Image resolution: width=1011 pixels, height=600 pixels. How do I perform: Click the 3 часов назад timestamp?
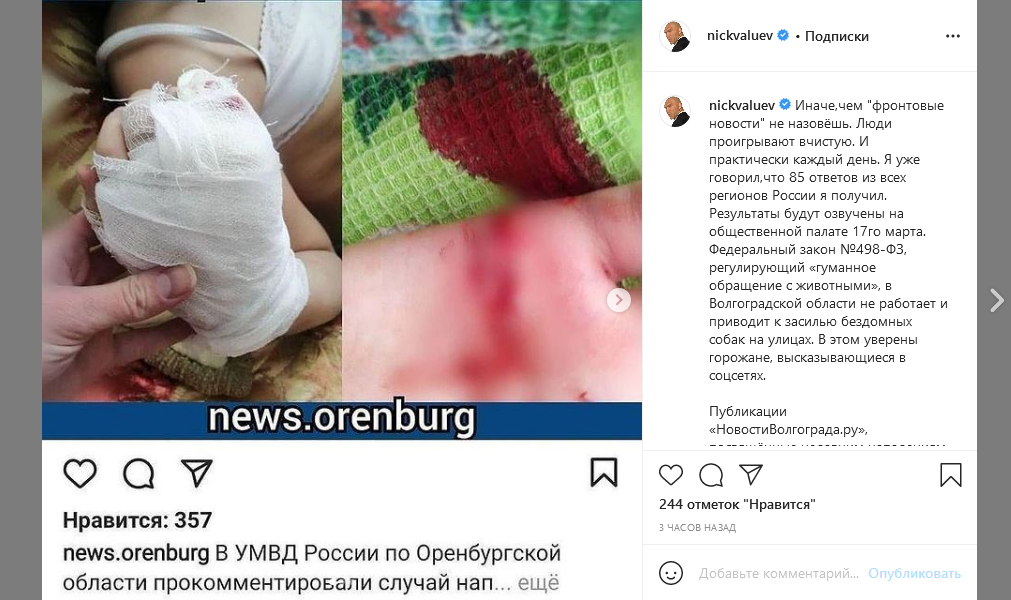point(697,527)
